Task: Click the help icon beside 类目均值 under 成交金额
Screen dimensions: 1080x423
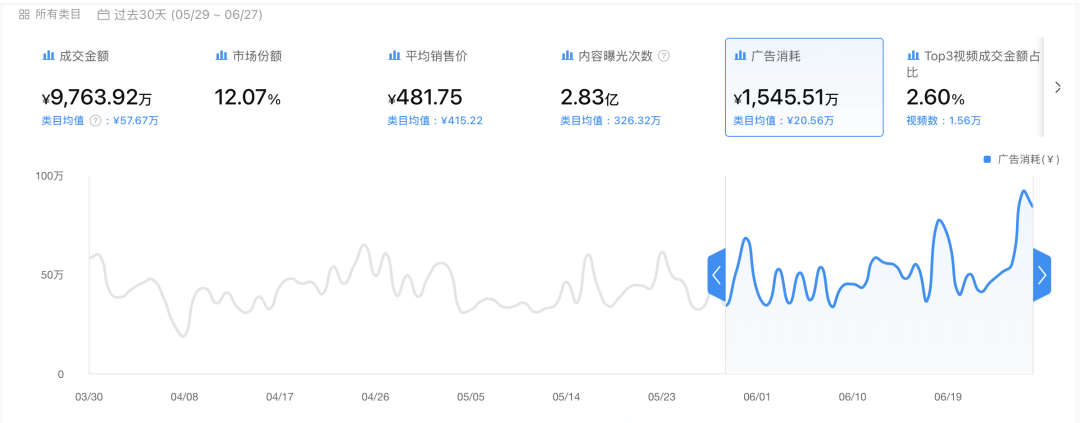Action: click(x=96, y=121)
